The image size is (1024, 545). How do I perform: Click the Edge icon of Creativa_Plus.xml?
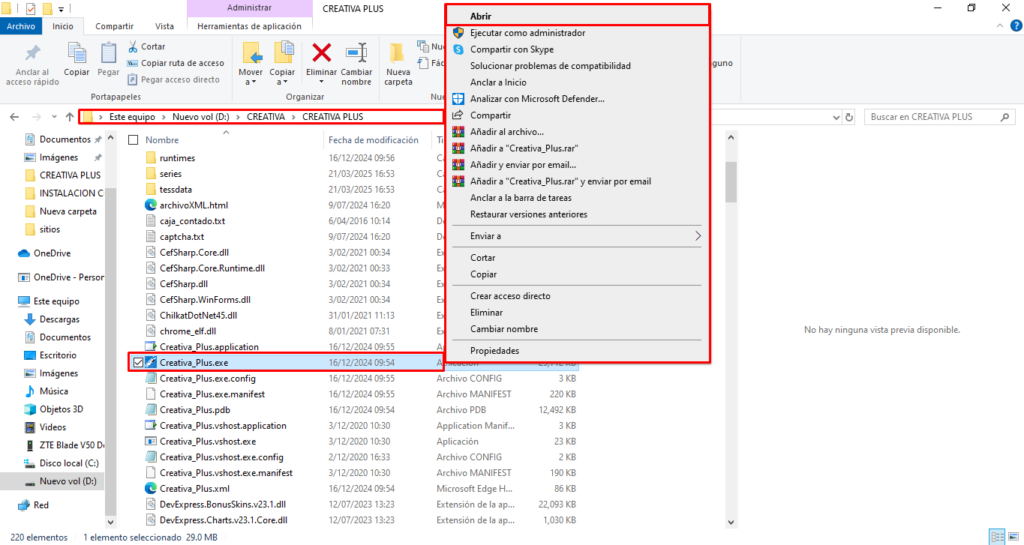151,488
